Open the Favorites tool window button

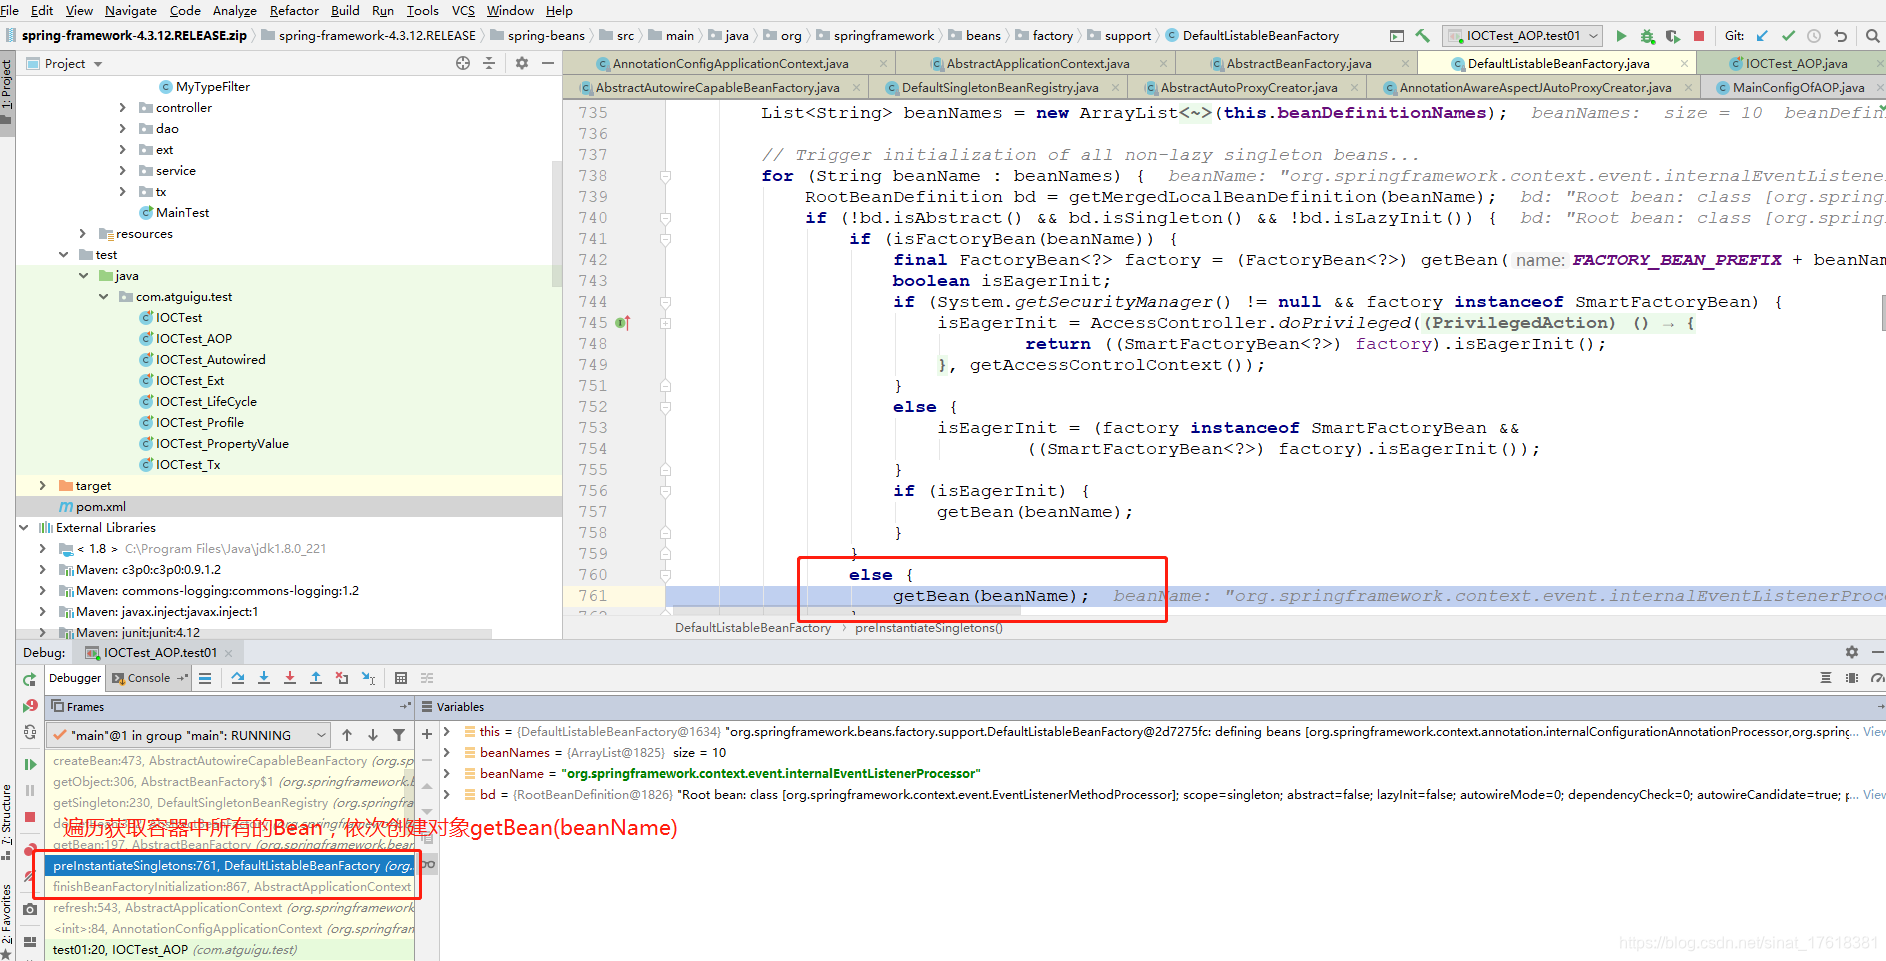(7, 922)
